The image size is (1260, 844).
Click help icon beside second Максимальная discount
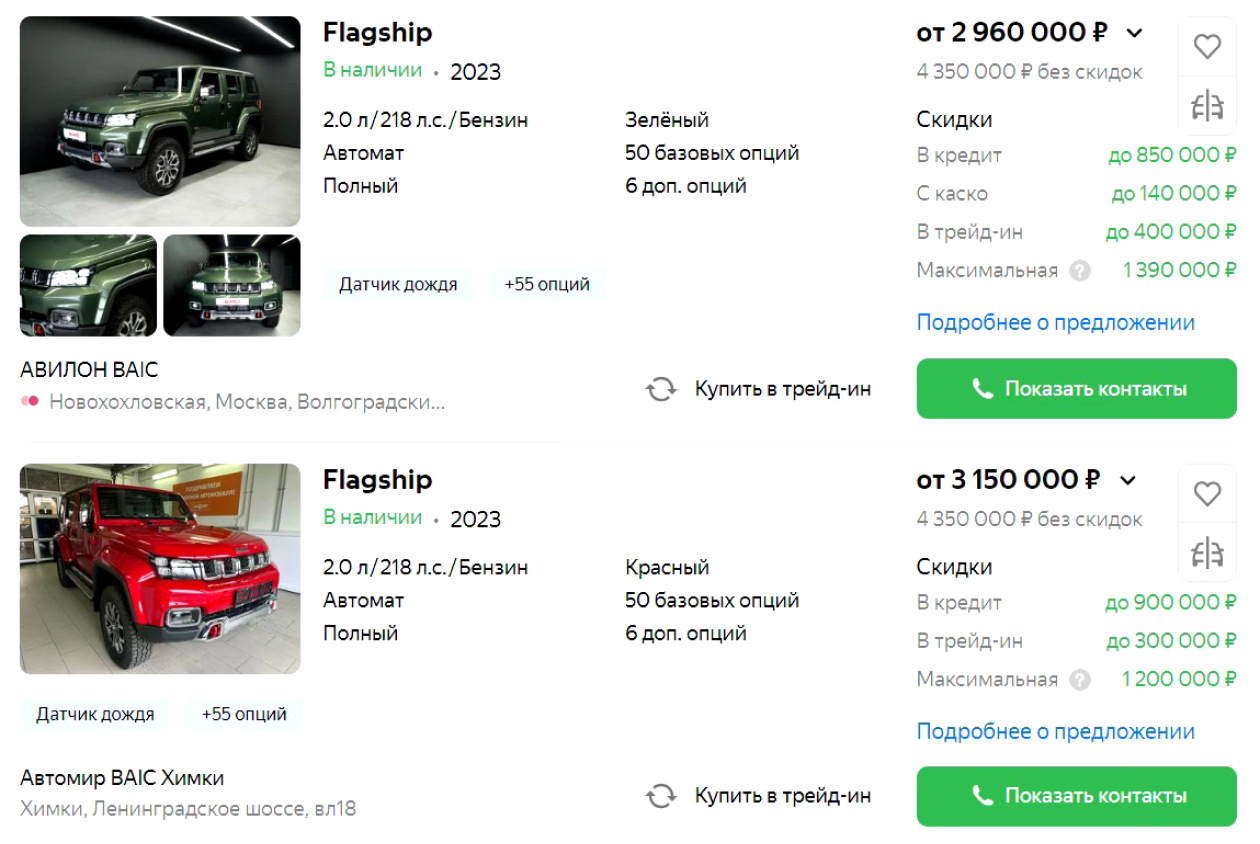click(x=1079, y=680)
